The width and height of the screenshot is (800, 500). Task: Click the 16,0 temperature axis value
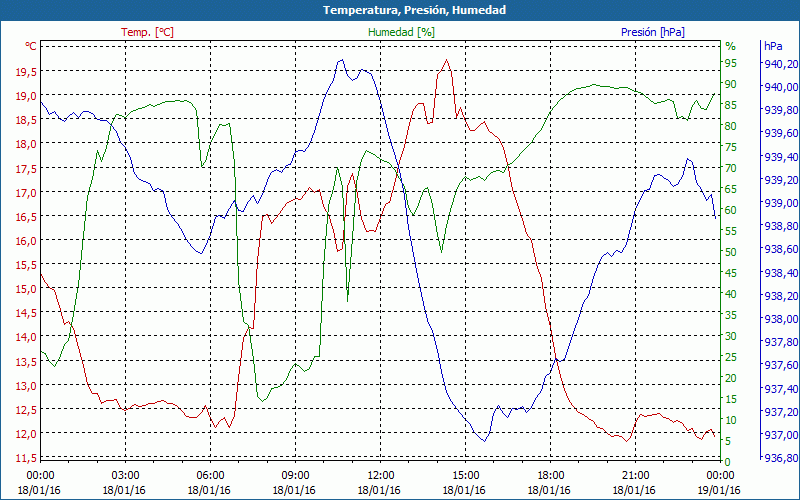(x=26, y=241)
